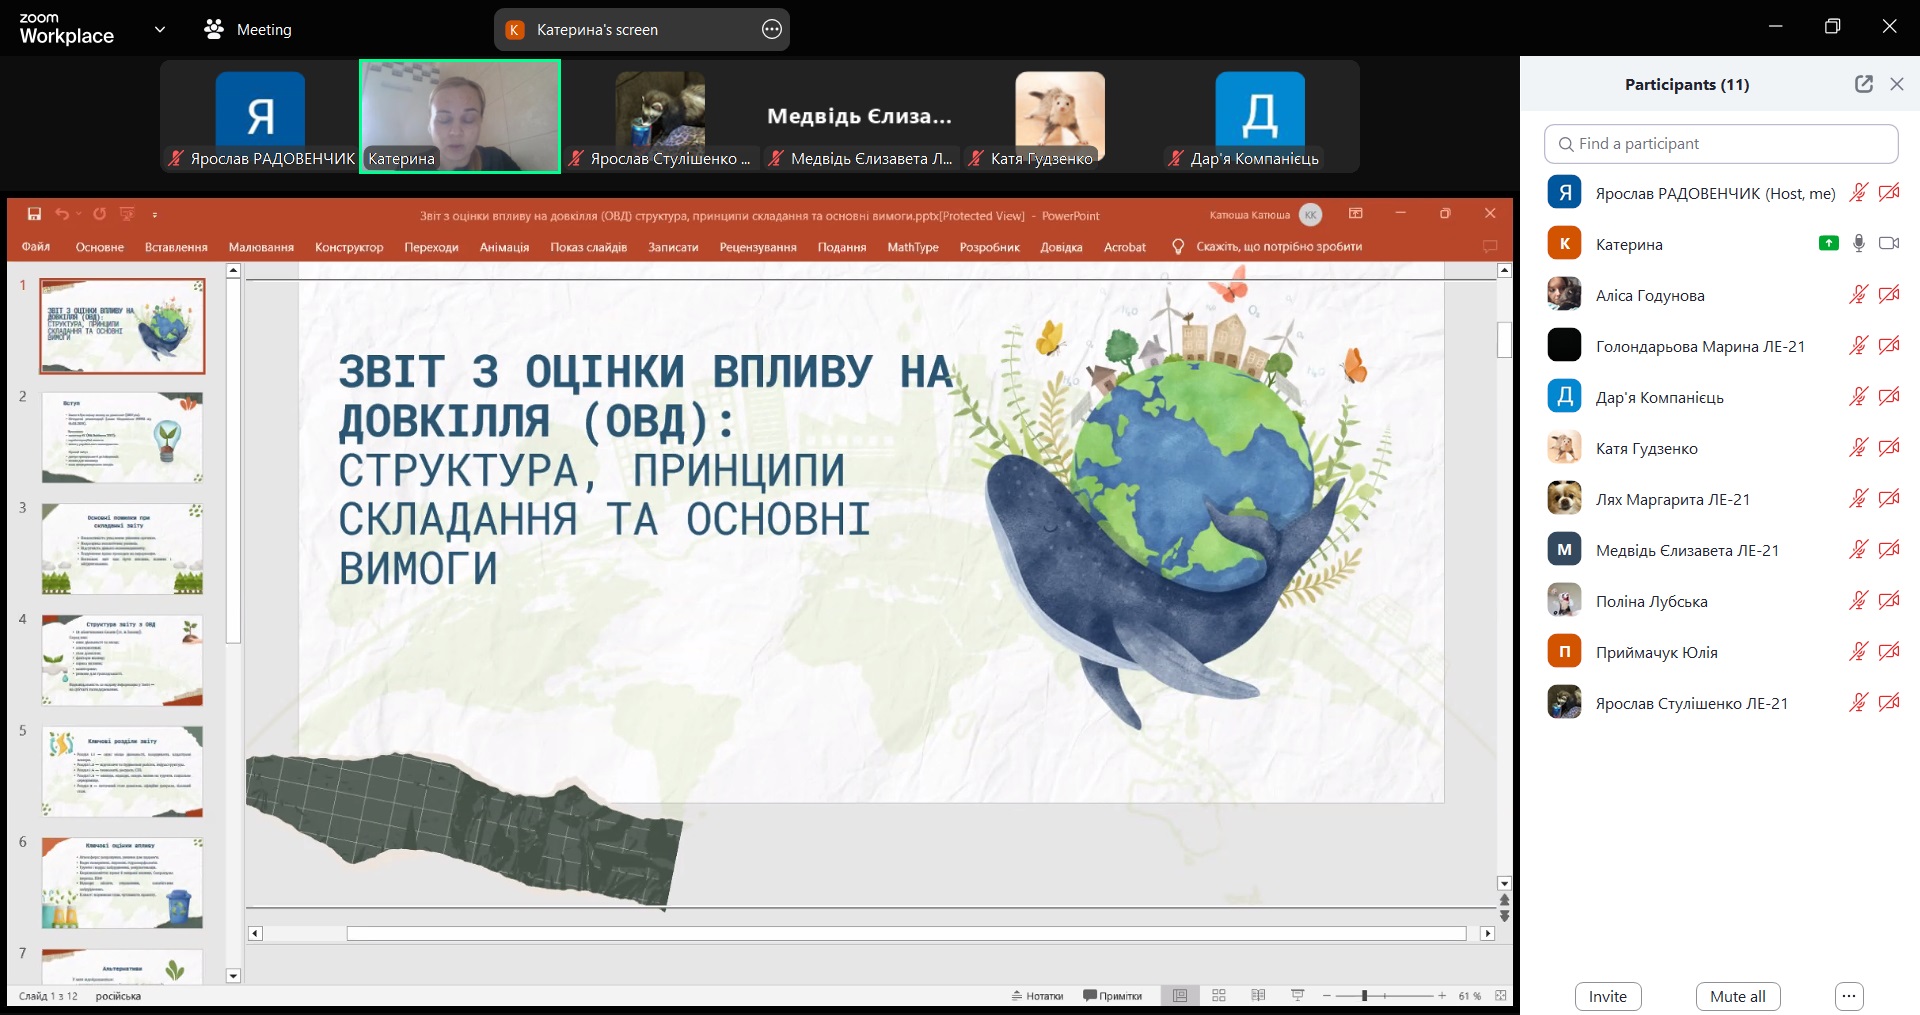Viewport: 1920px width, 1015px height.
Task: Toggle Аліса Годунова video icon
Action: [x=1889, y=294]
